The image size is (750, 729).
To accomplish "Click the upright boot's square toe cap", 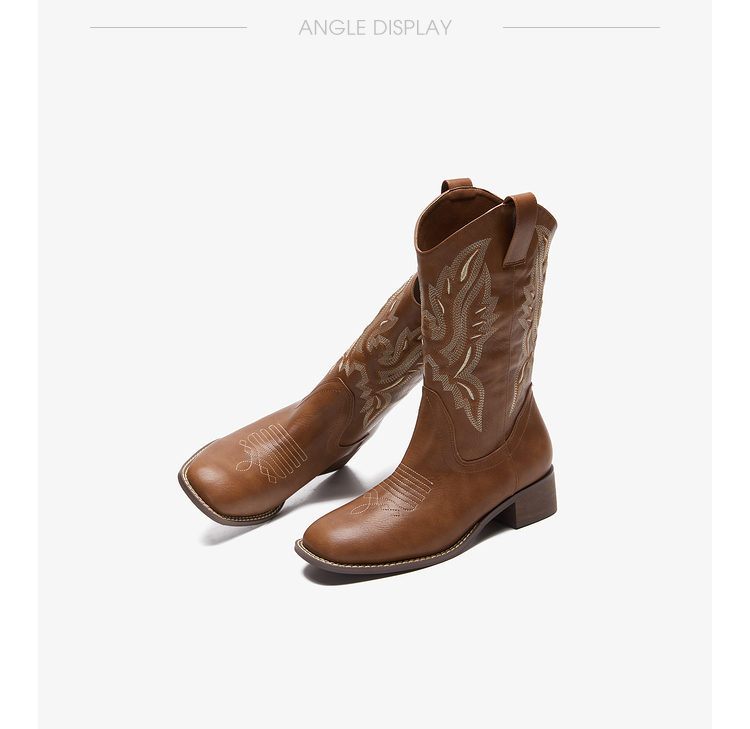I will pyautogui.click(x=335, y=536).
